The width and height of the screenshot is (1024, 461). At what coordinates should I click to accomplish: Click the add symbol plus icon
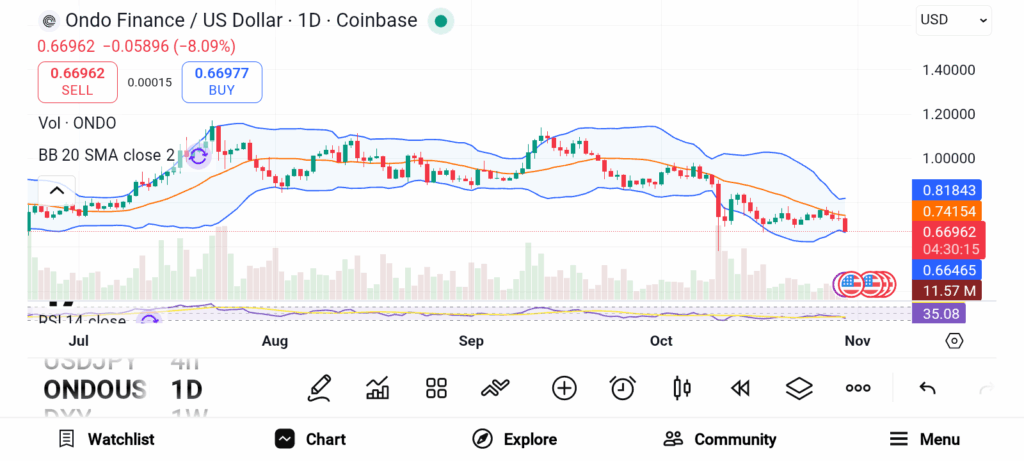564,388
